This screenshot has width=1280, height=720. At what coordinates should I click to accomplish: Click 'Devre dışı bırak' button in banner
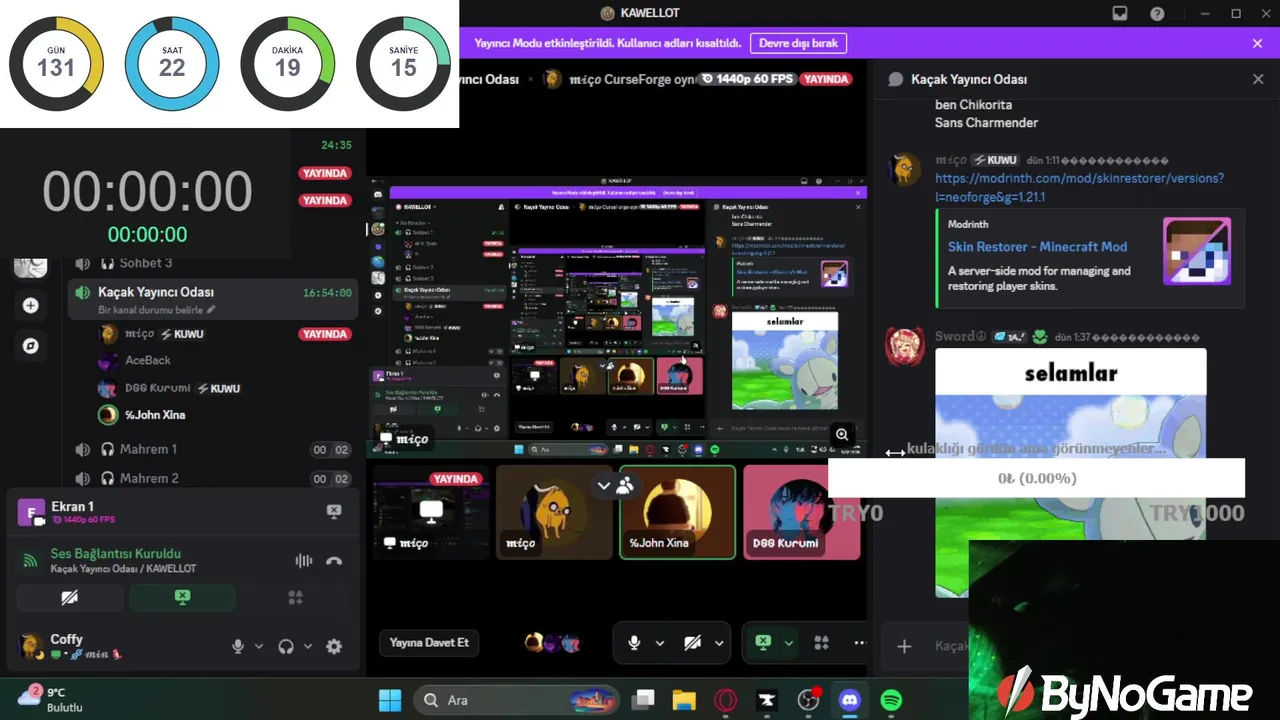[x=798, y=43]
